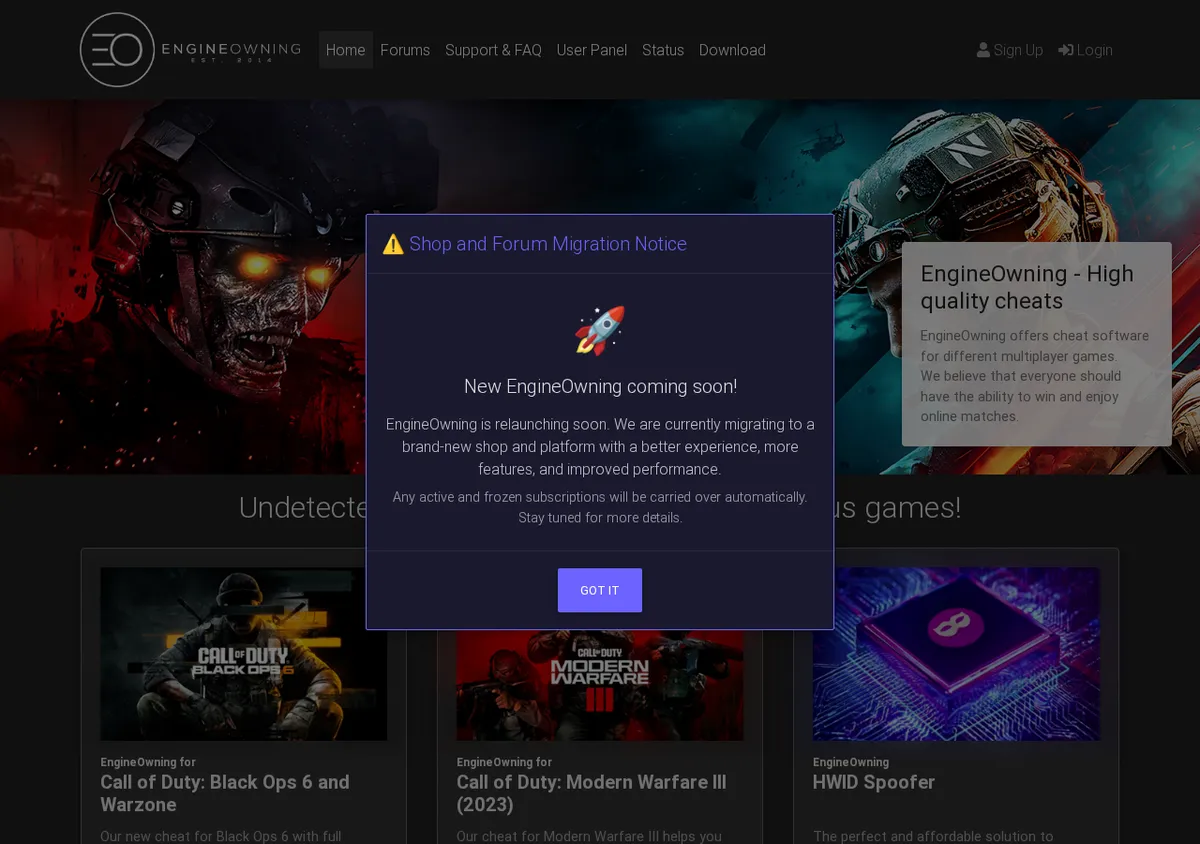Open the User Panel link
Screen dimensions: 1200x844
592,50
